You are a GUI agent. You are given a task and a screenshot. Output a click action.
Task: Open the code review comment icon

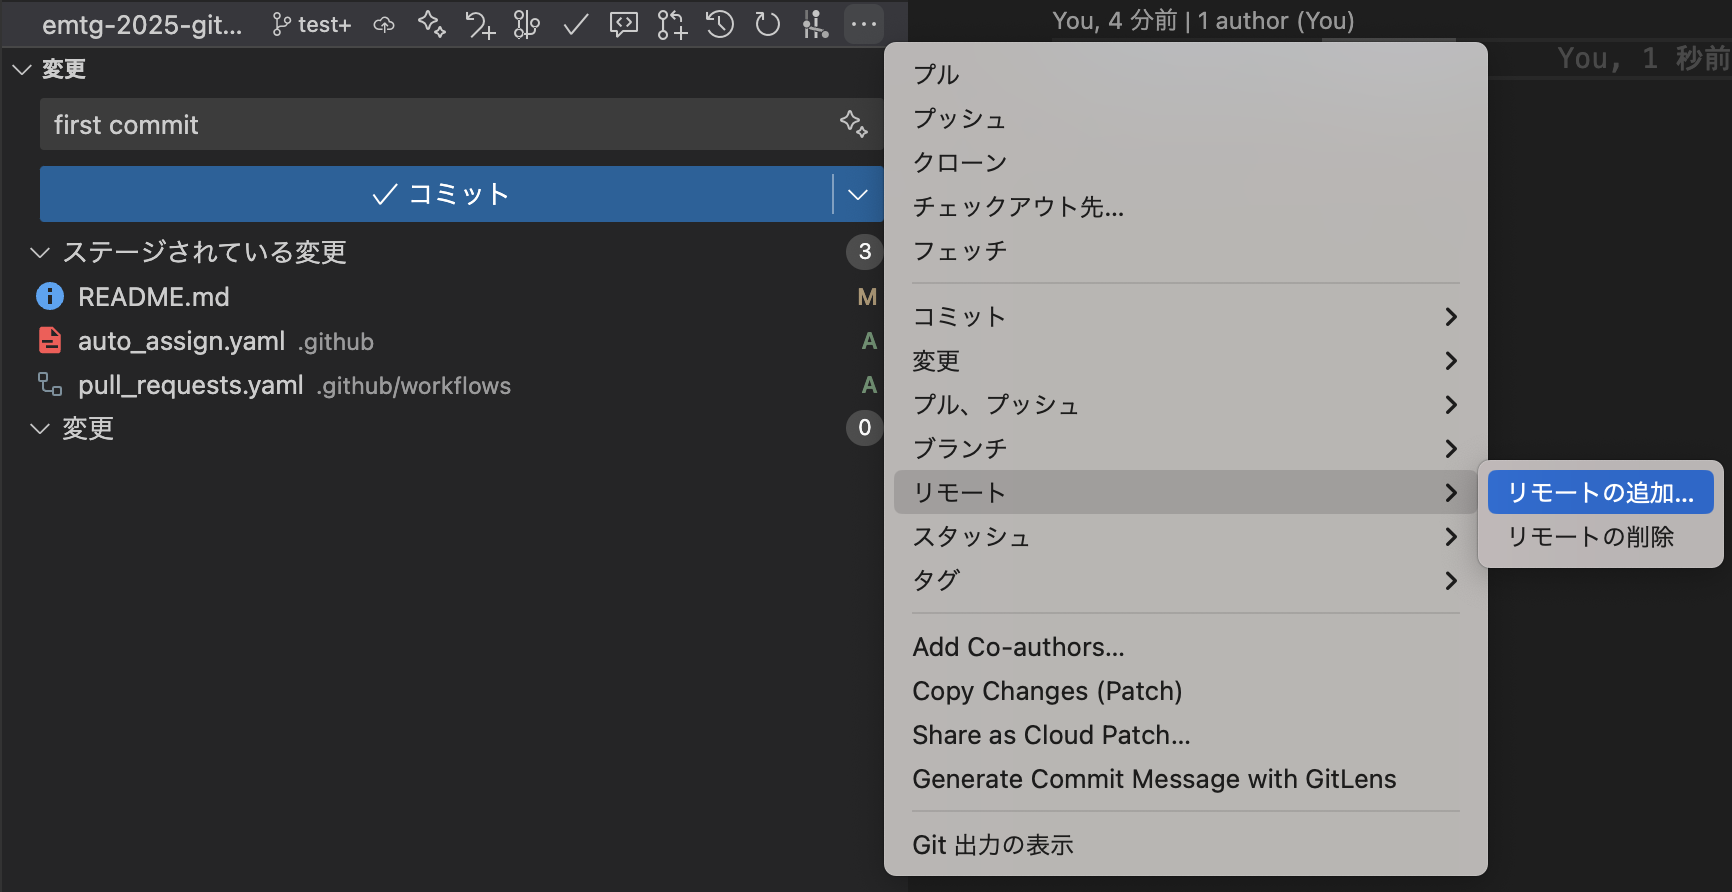(x=623, y=24)
